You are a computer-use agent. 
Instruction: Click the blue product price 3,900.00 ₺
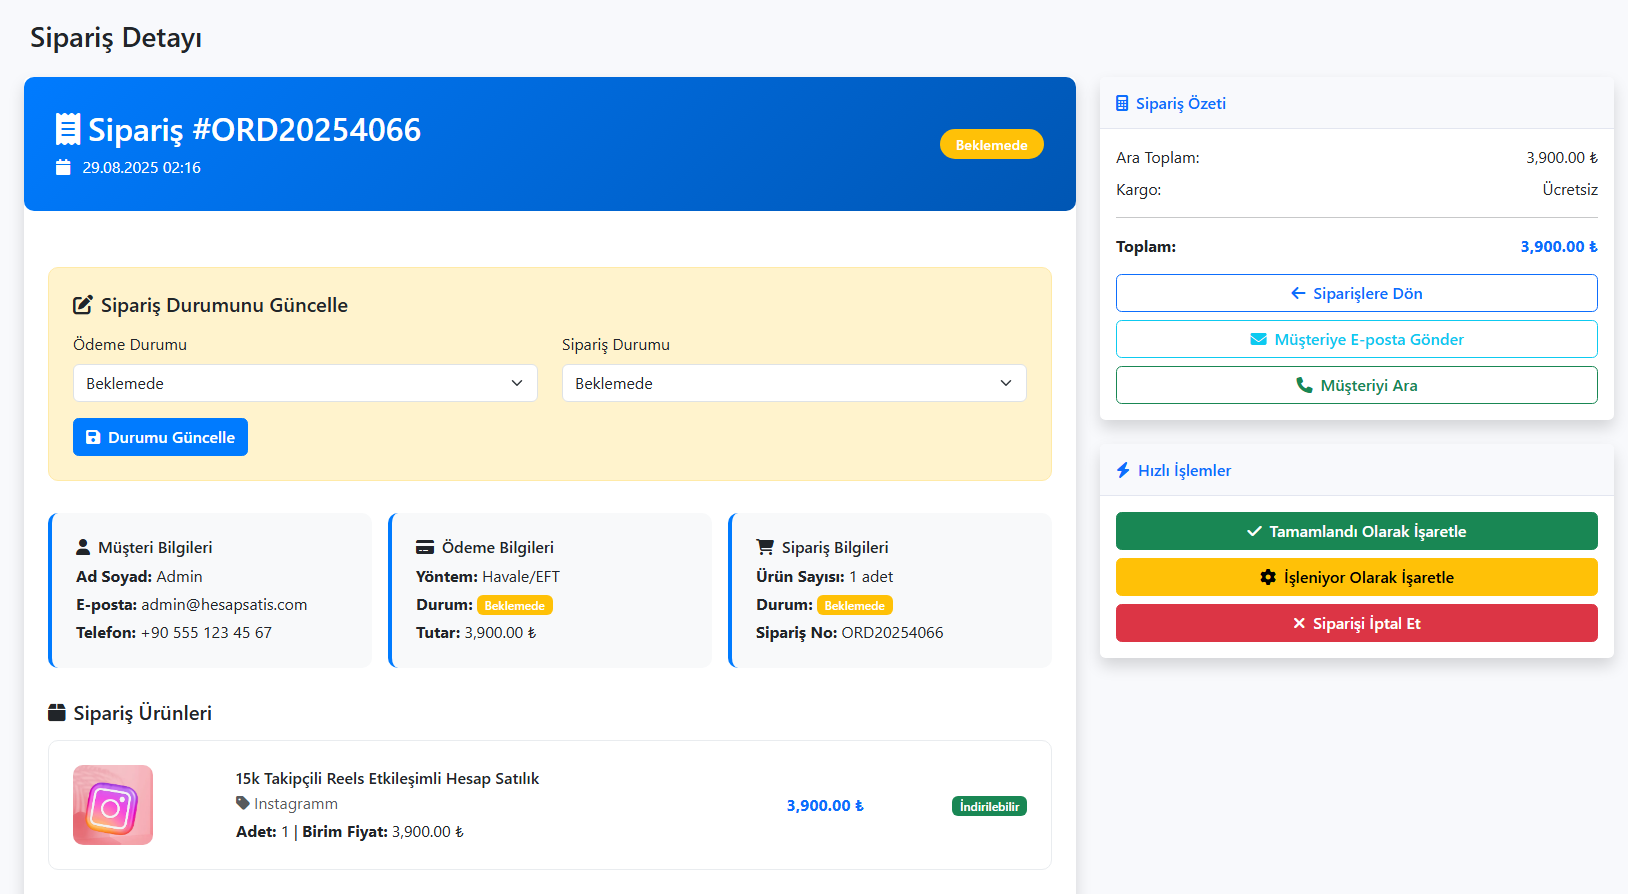(825, 805)
